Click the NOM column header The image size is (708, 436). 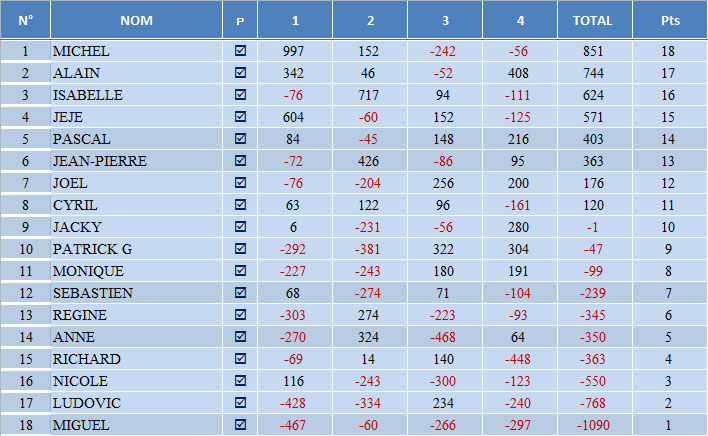(136, 20)
